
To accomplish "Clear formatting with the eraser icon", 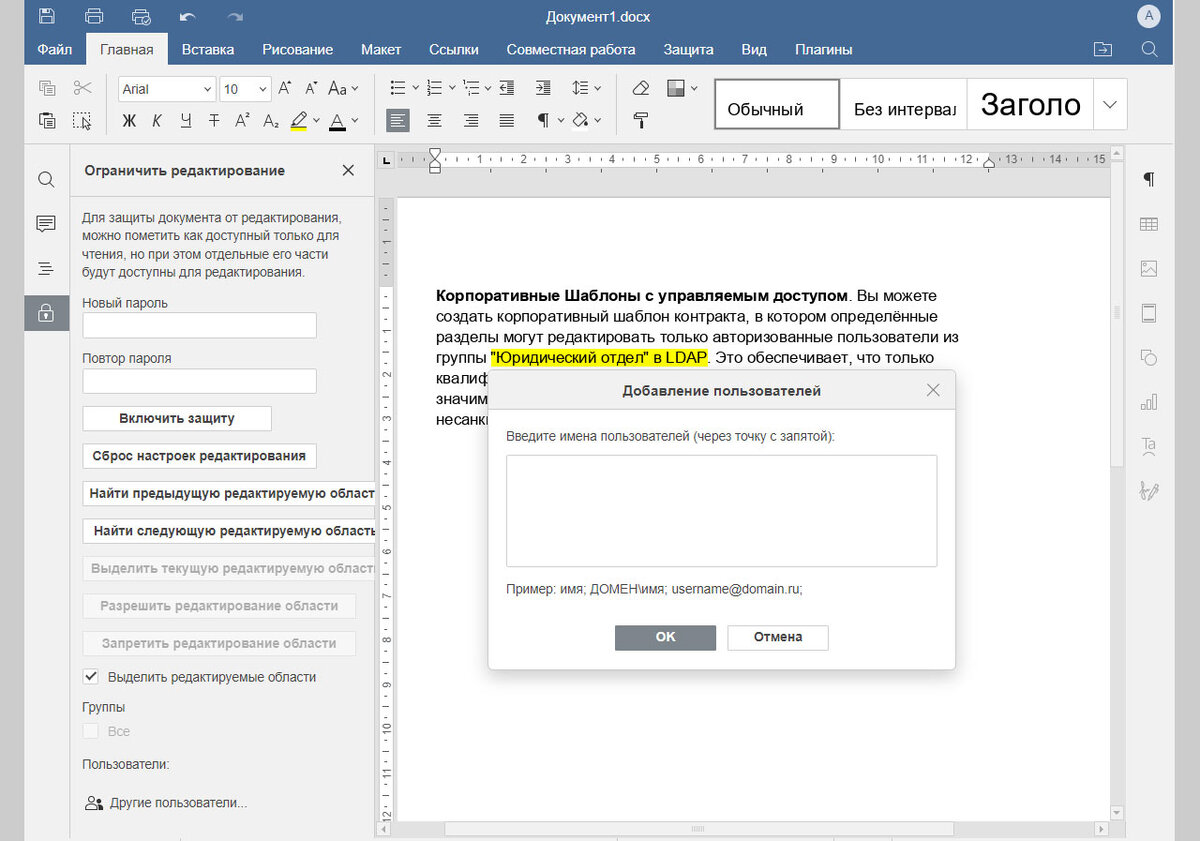I will coord(641,88).
